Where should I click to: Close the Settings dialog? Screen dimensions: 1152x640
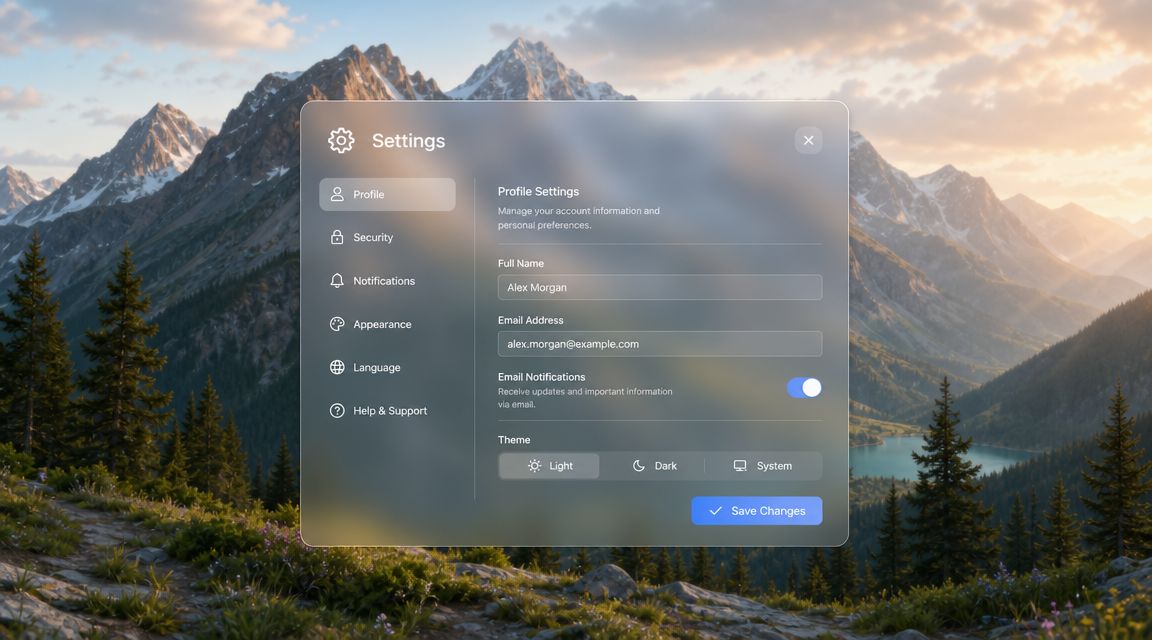click(808, 140)
